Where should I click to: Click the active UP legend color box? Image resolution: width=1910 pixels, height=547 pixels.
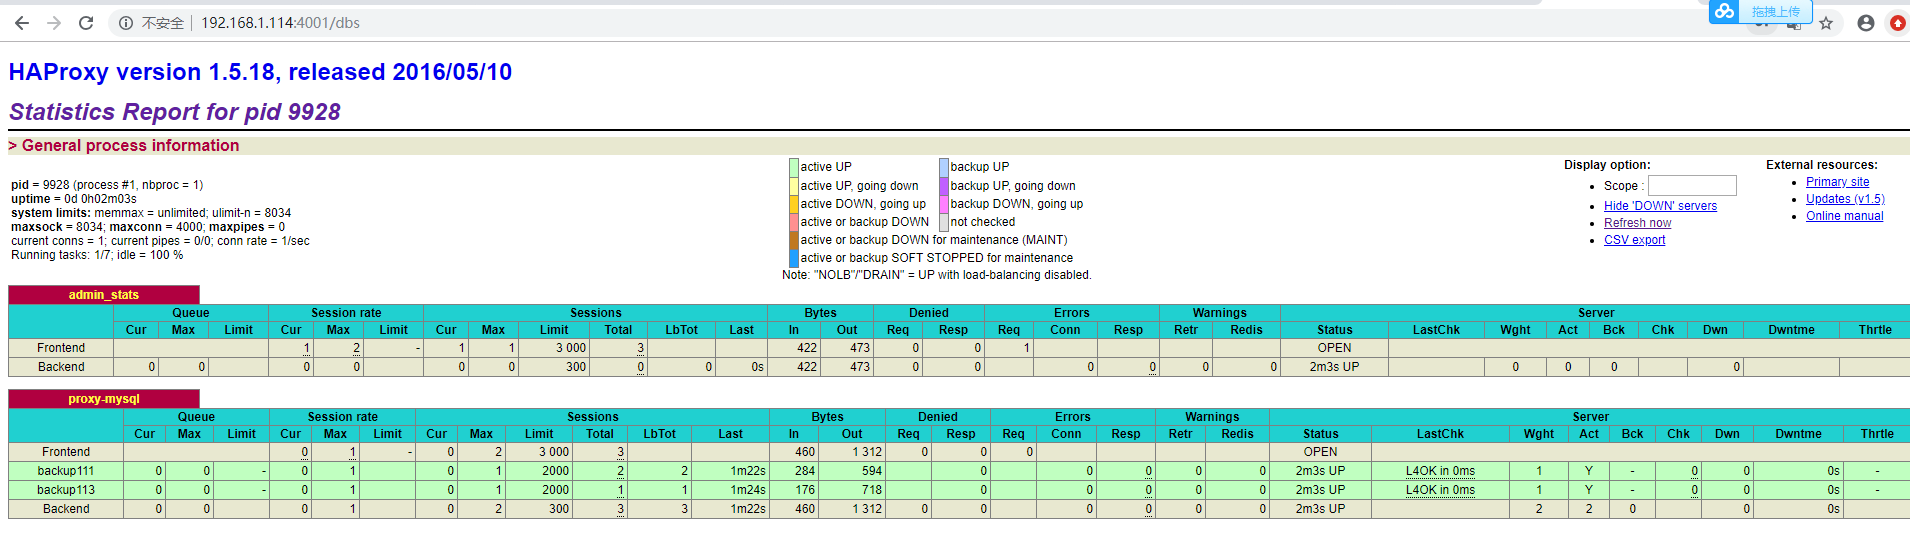(x=794, y=167)
